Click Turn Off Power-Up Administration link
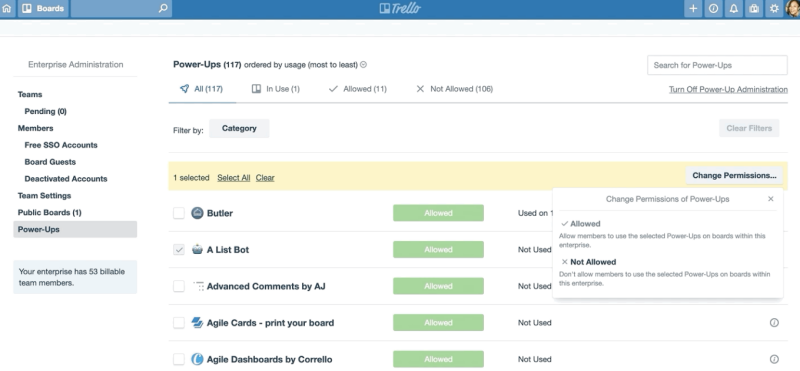Screen dimensions: 800x371 pyautogui.click(x=728, y=89)
